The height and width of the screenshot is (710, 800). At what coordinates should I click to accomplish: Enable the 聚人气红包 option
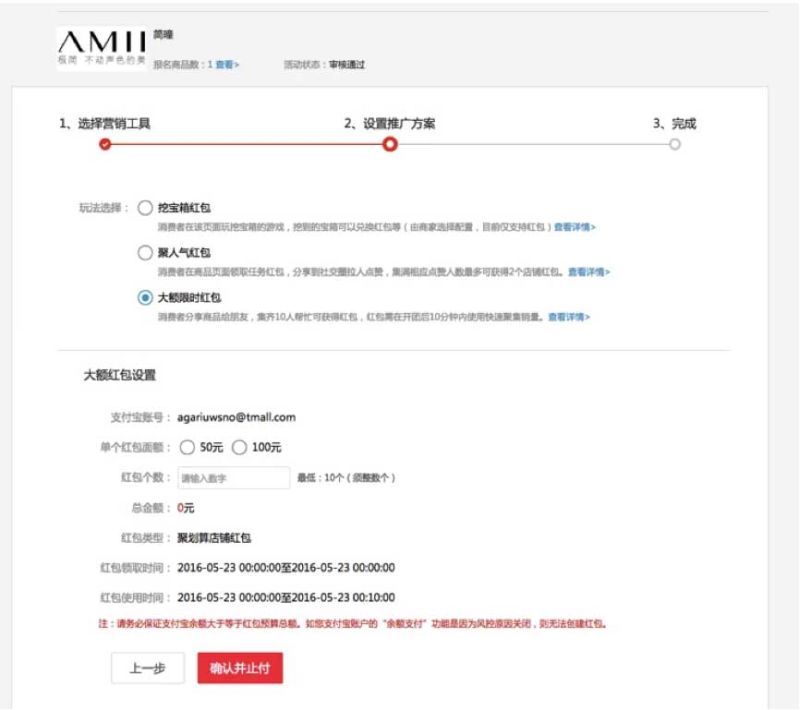[146, 252]
